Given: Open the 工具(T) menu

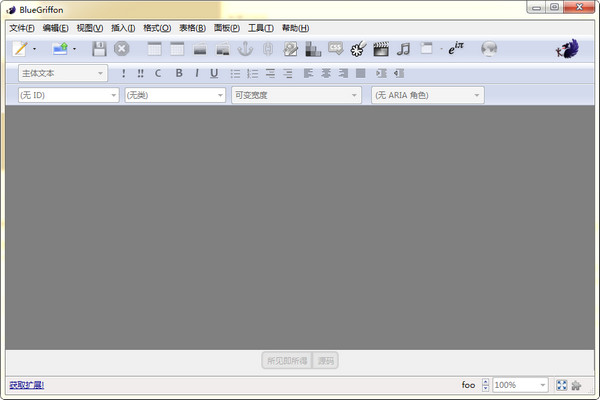Looking at the screenshot, I should coord(260,28).
